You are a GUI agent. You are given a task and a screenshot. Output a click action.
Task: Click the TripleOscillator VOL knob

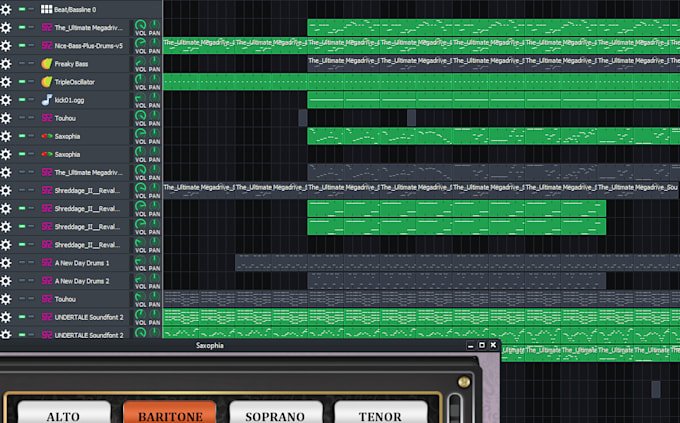click(x=141, y=79)
